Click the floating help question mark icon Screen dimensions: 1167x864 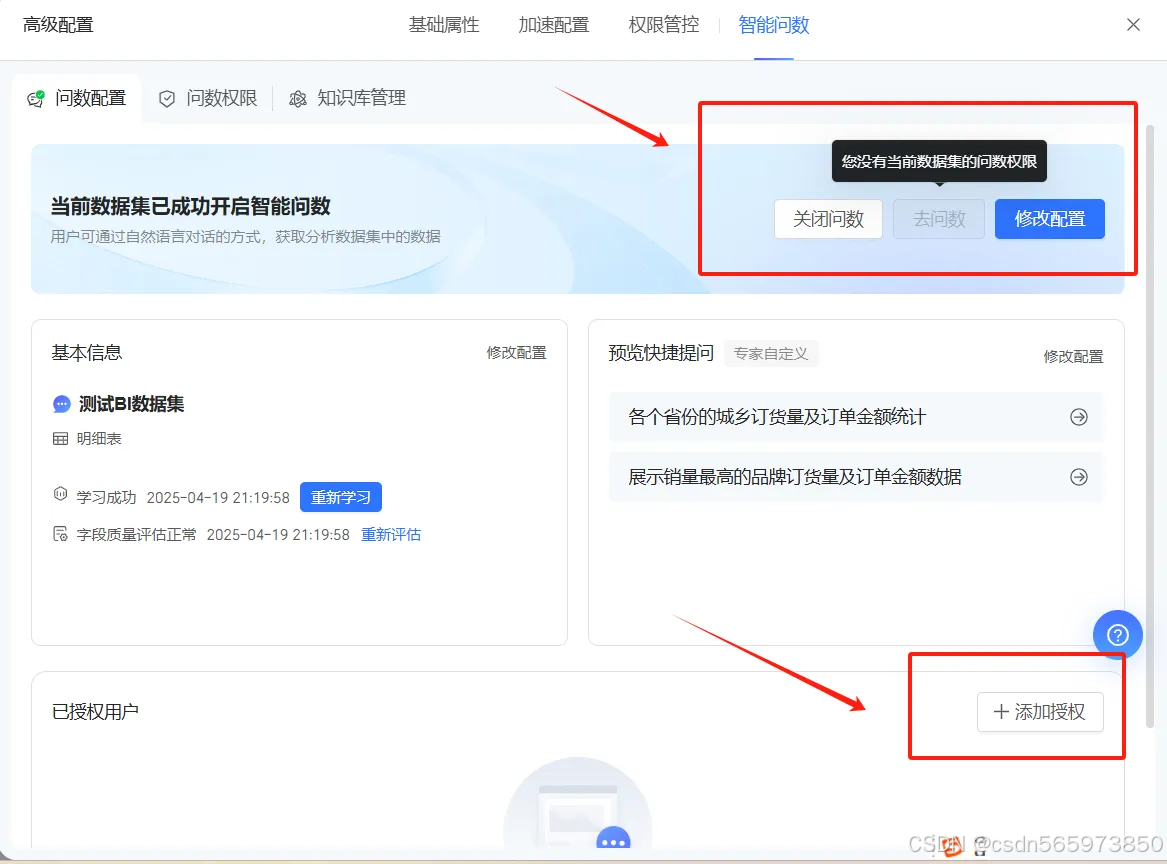(x=1117, y=635)
